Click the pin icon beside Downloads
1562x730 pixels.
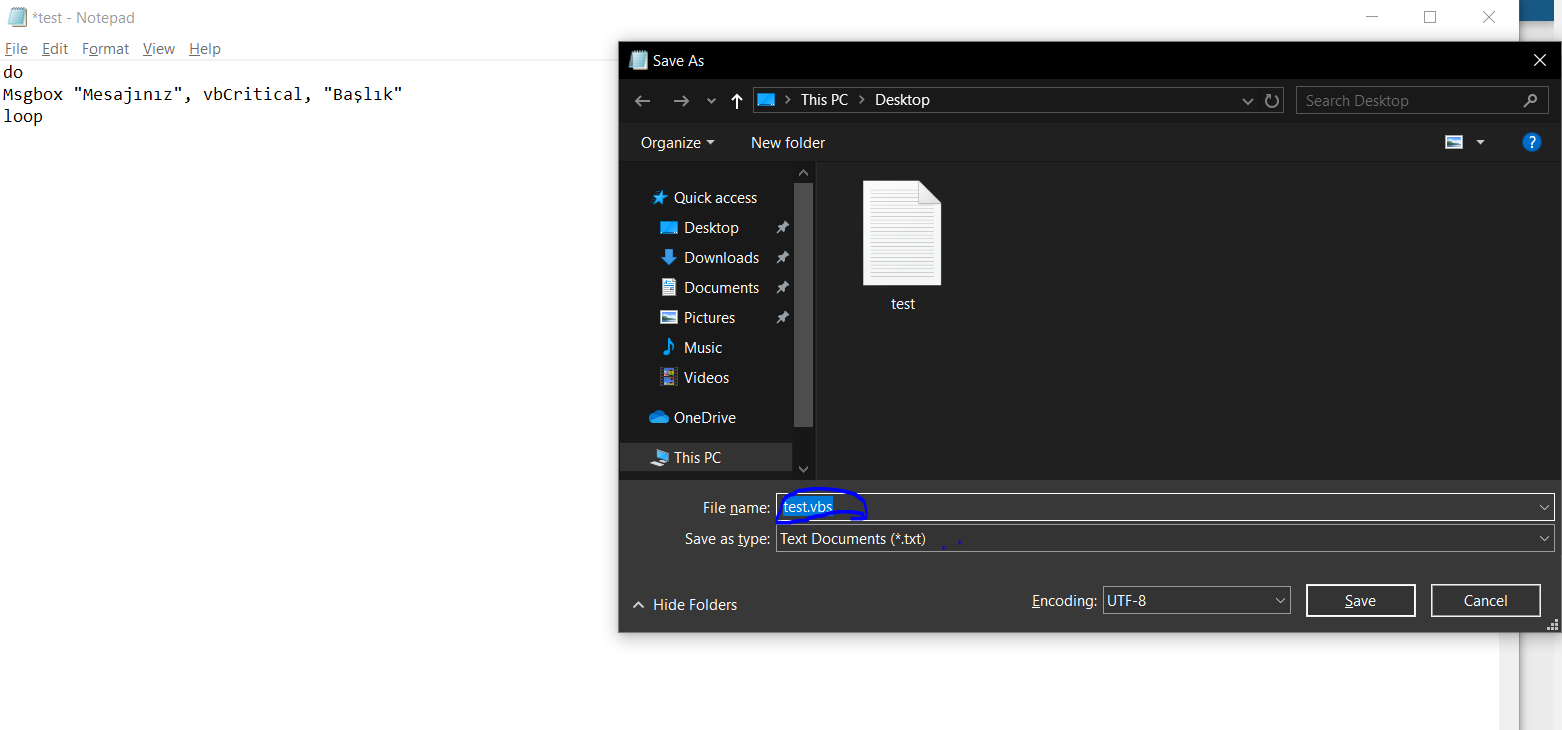point(782,258)
